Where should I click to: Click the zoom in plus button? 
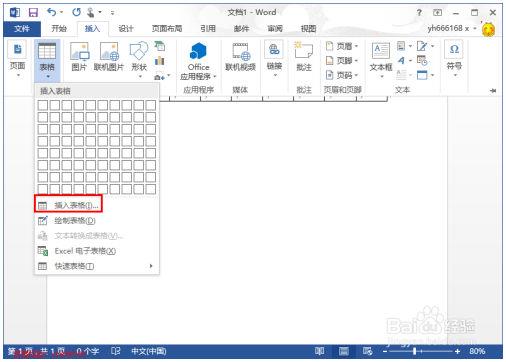[x=457, y=351]
